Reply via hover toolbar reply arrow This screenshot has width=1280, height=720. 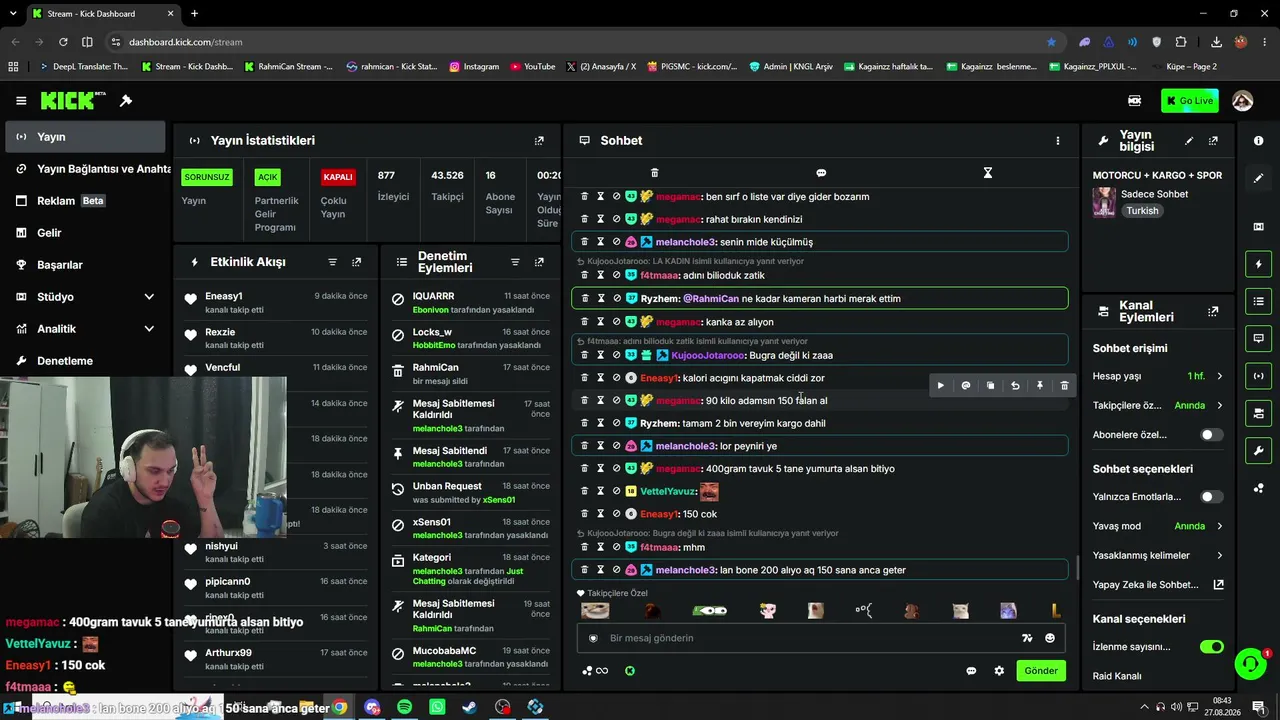pos(1015,385)
